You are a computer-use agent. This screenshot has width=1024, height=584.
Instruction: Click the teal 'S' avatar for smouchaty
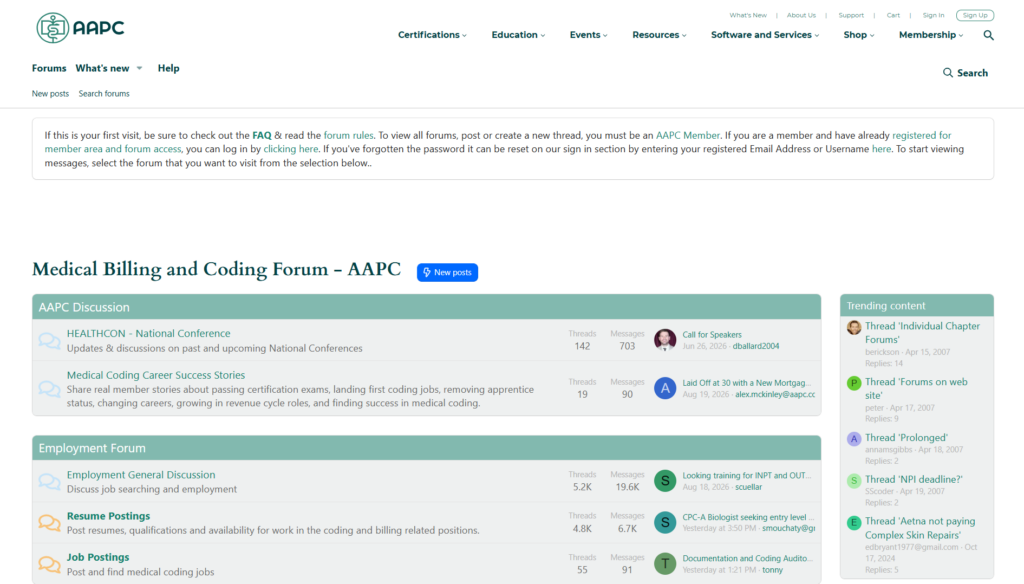665,522
